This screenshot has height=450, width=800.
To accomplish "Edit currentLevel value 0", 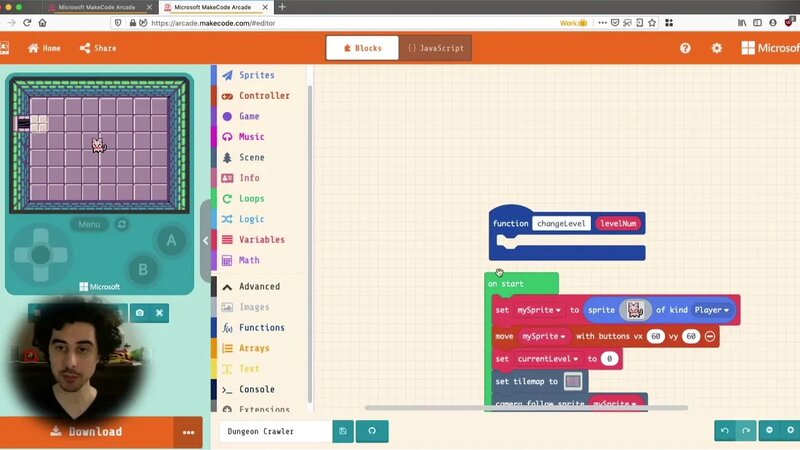I will pyautogui.click(x=609, y=359).
